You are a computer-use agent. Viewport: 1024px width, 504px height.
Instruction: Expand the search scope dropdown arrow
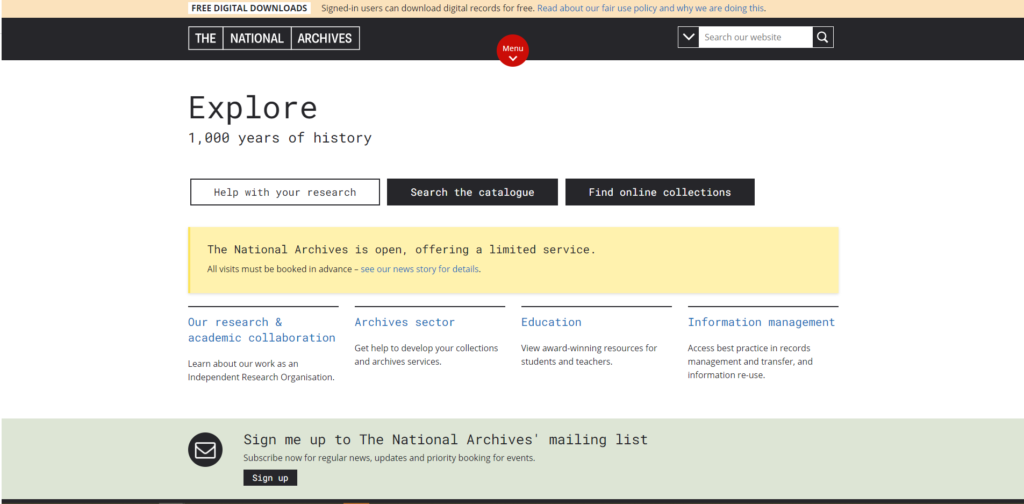pos(688,37)
